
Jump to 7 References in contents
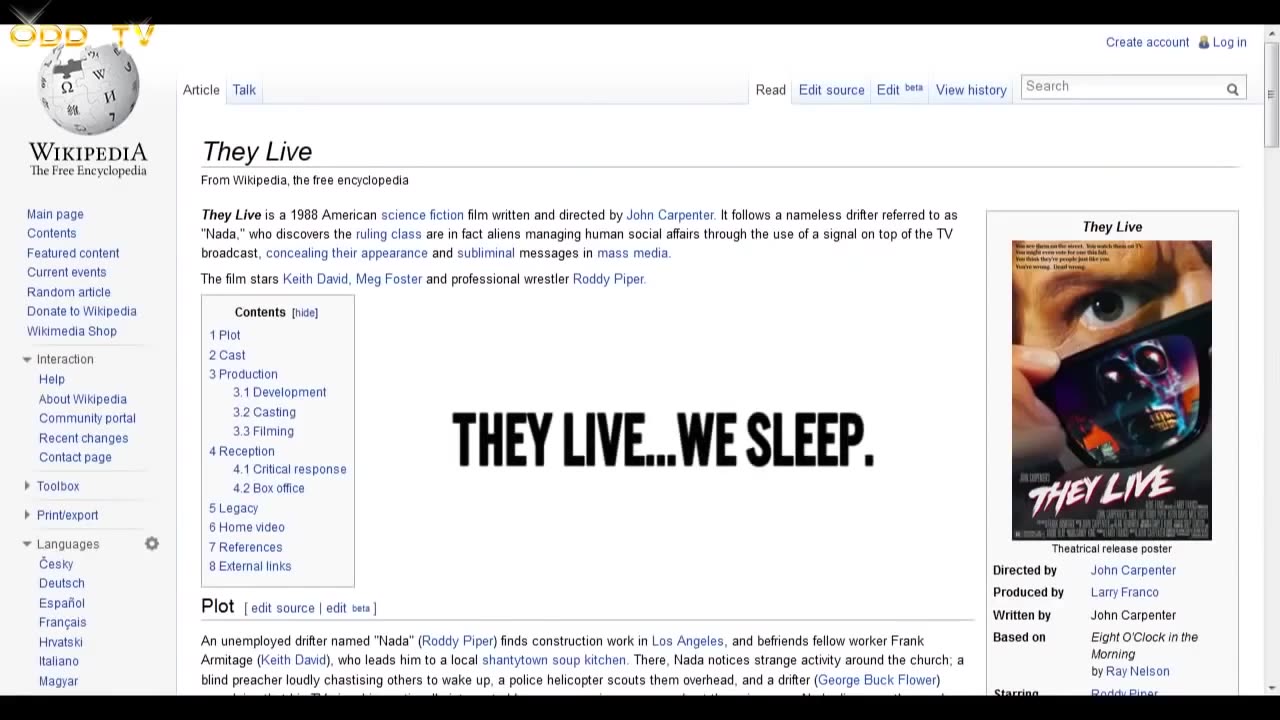(246, 547)
